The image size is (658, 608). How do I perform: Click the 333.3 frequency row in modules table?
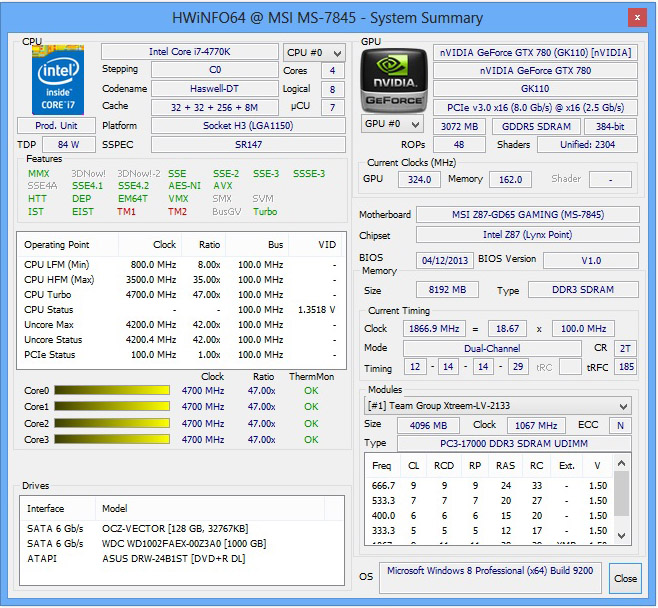tap(489, 531)
